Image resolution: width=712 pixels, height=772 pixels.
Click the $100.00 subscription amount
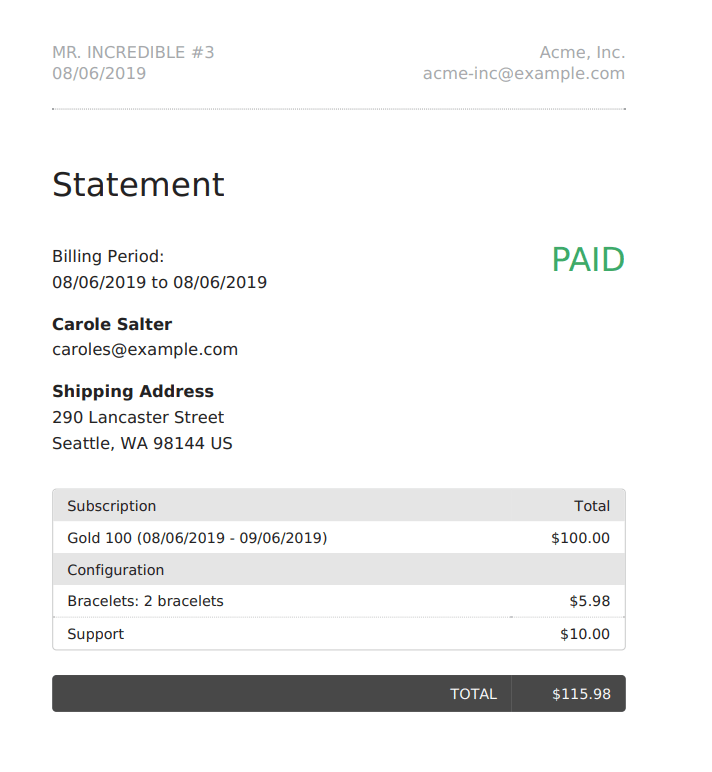pos(580,538)
